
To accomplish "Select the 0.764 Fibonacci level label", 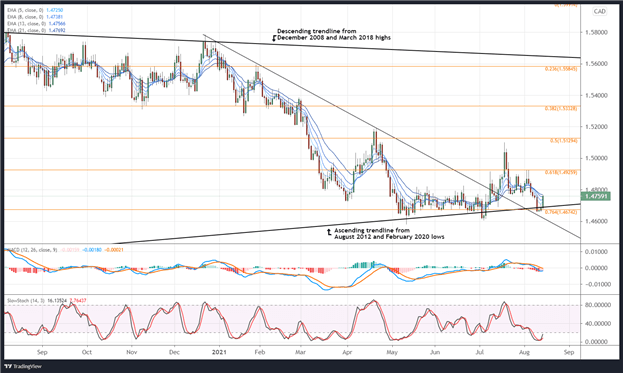I will point(561,212).
